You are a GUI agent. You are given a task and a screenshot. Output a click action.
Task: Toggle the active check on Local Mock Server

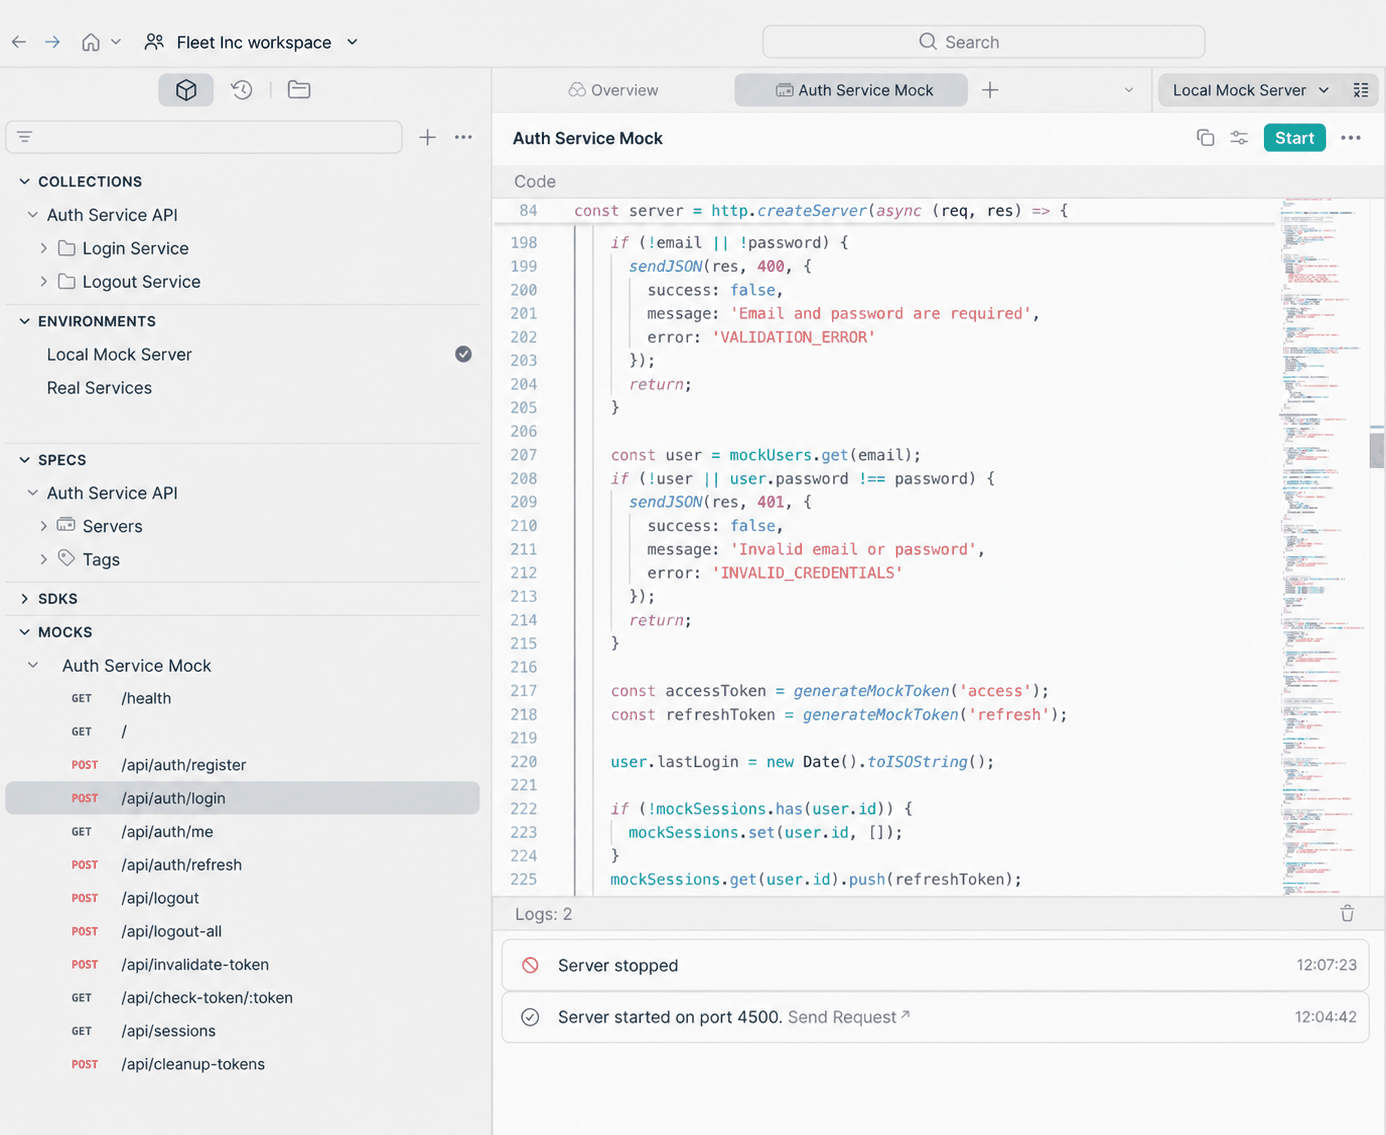point(463,354)
